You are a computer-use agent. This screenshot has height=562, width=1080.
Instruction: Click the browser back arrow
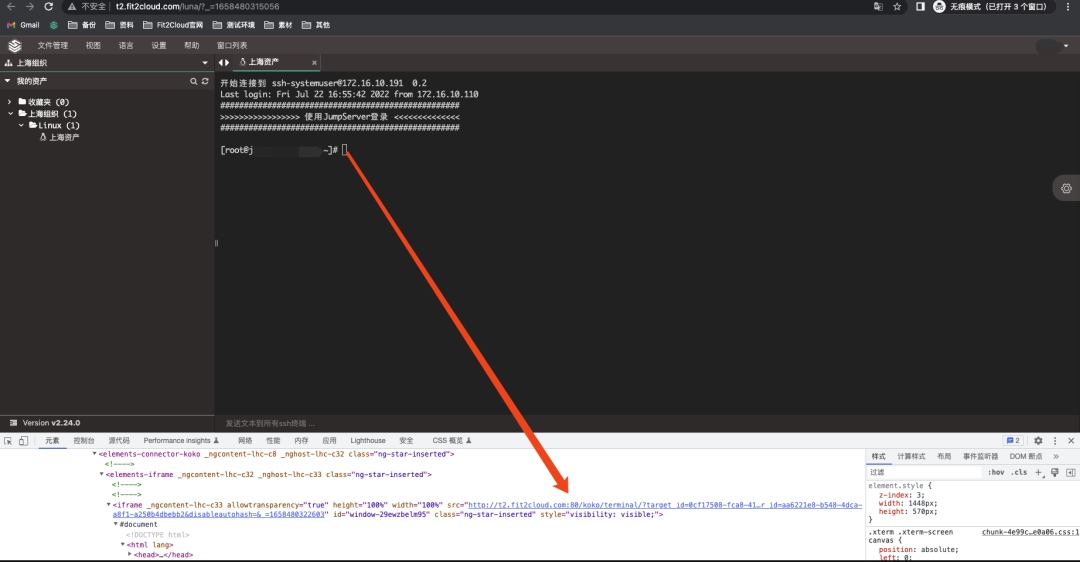[x=11, y=6]
